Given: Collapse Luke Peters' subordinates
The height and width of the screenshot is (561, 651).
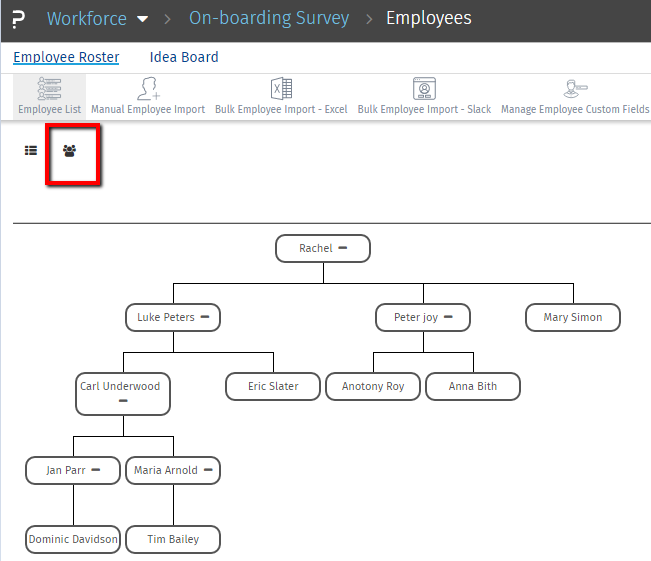Looking at the screenshot, I should pos(205,317).
